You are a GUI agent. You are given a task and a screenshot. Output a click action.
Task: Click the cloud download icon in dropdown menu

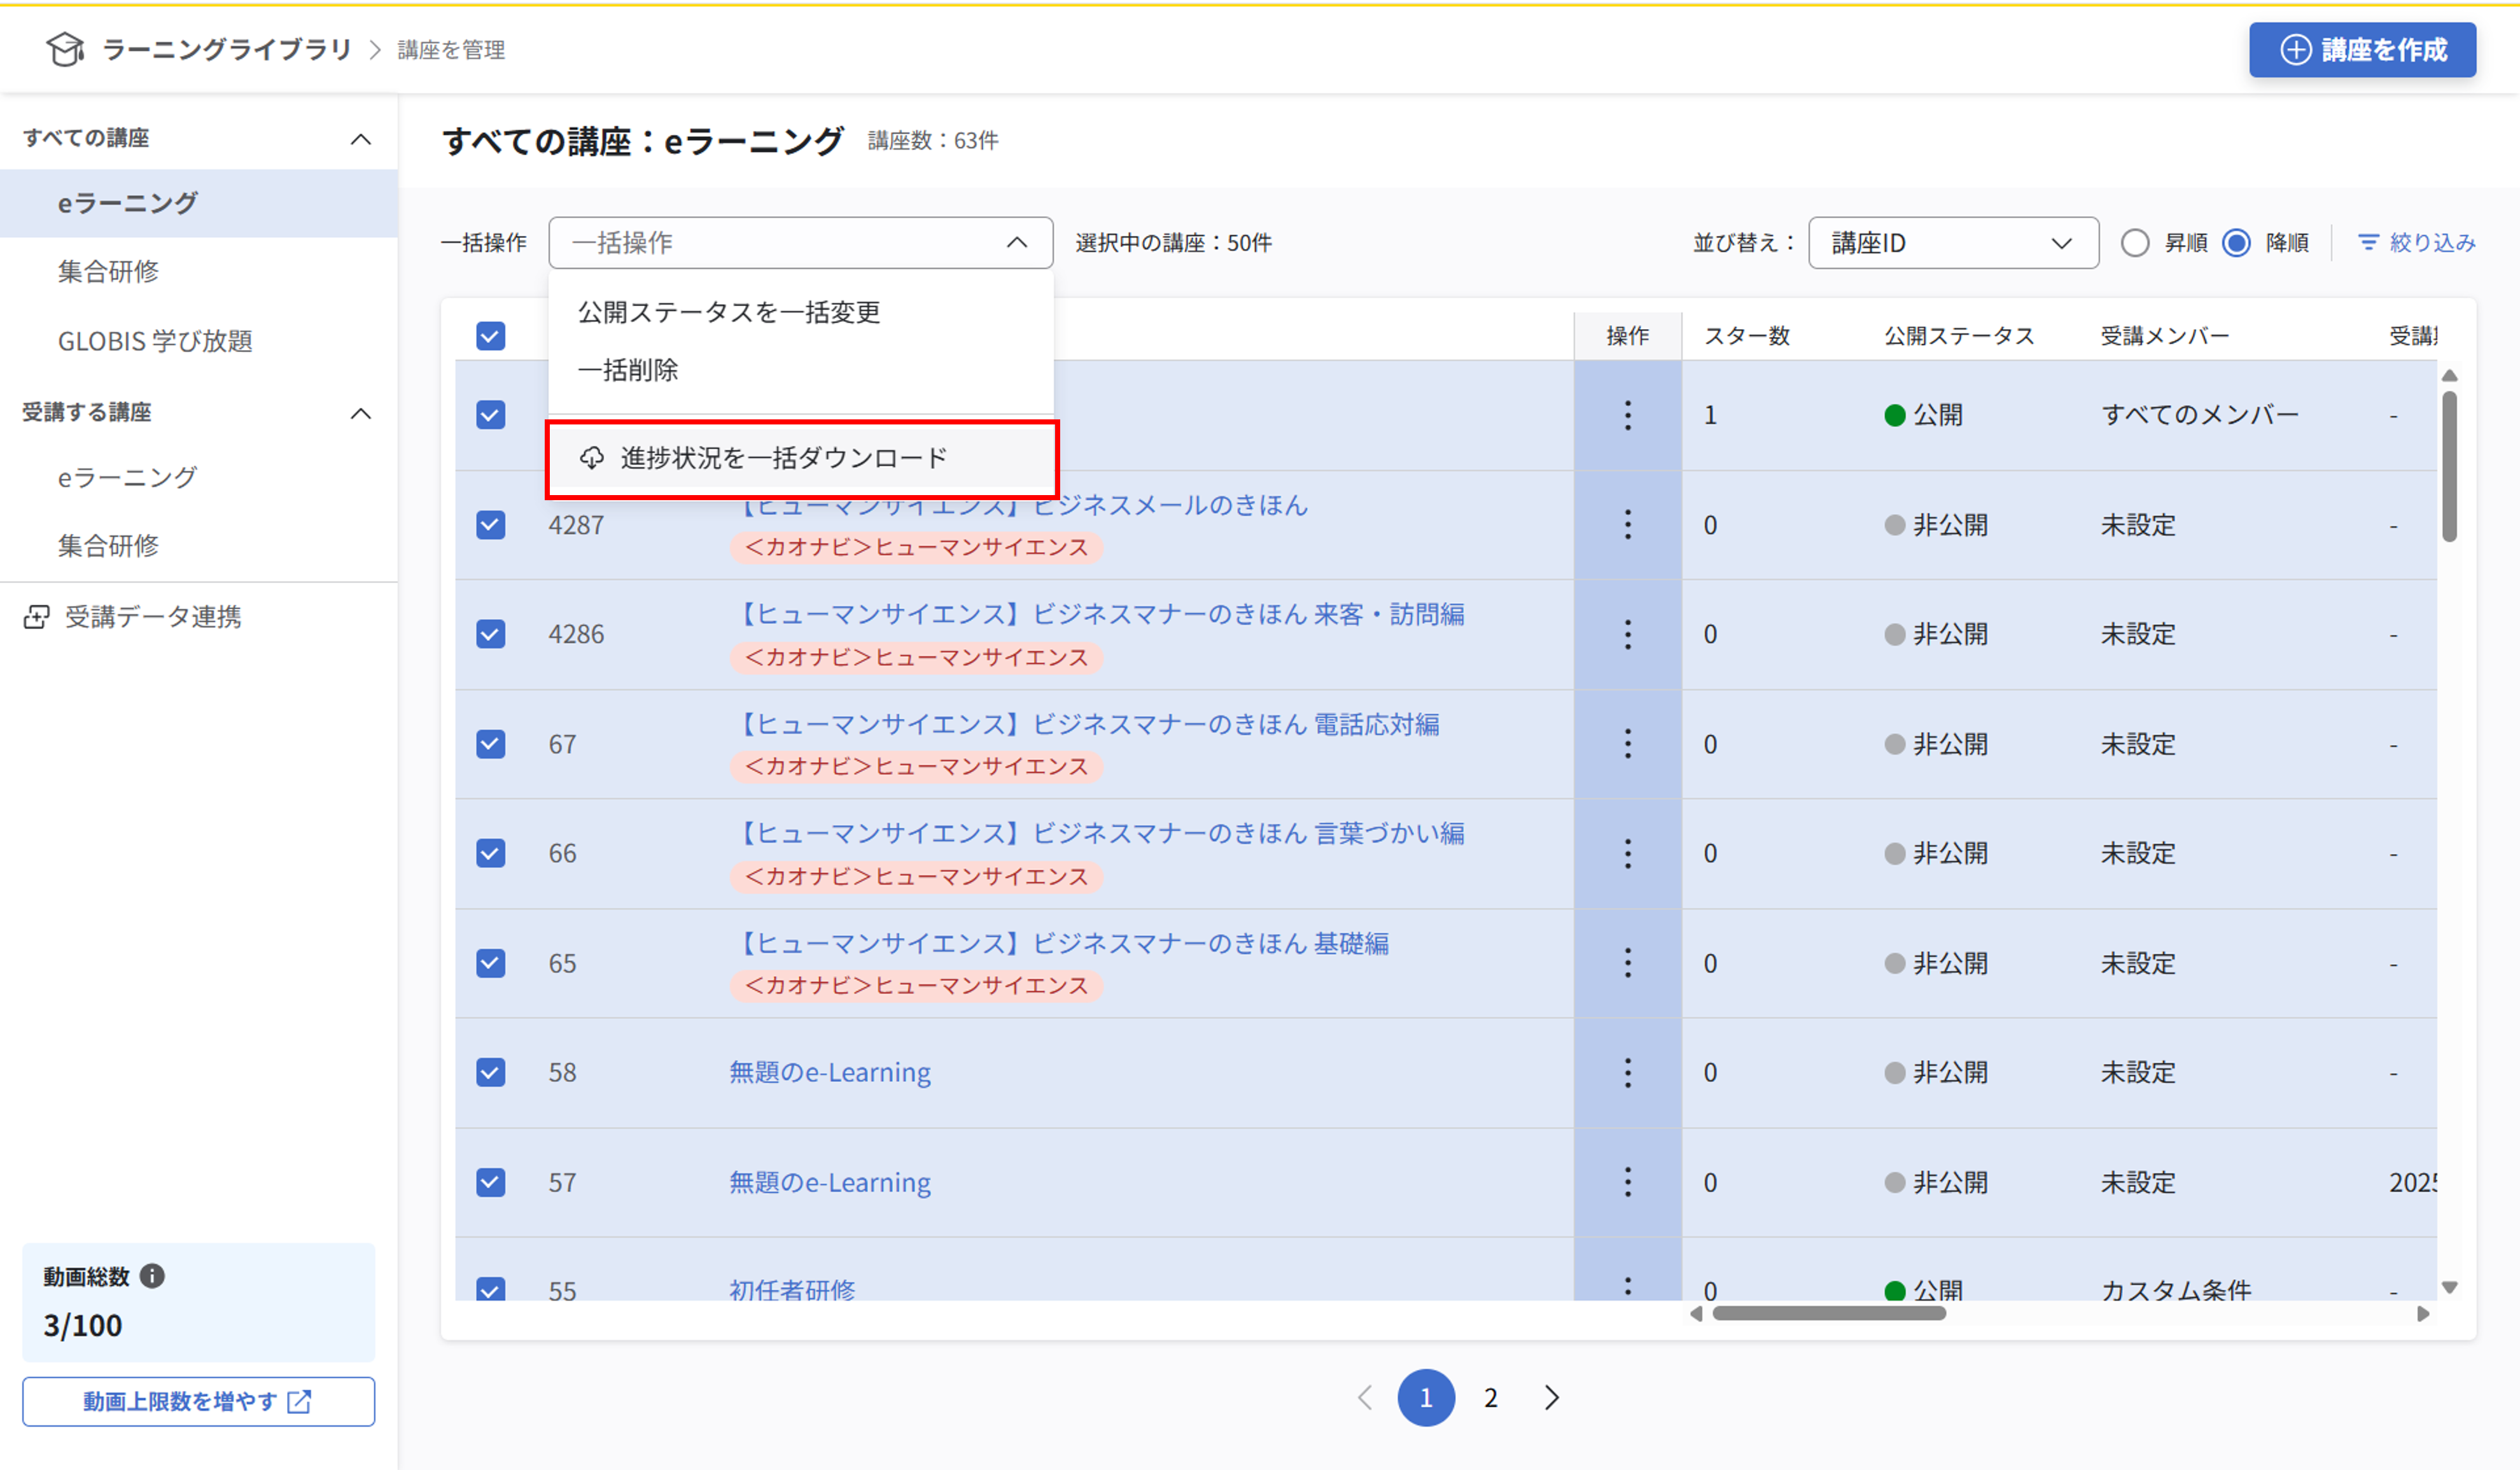point(592,458)
